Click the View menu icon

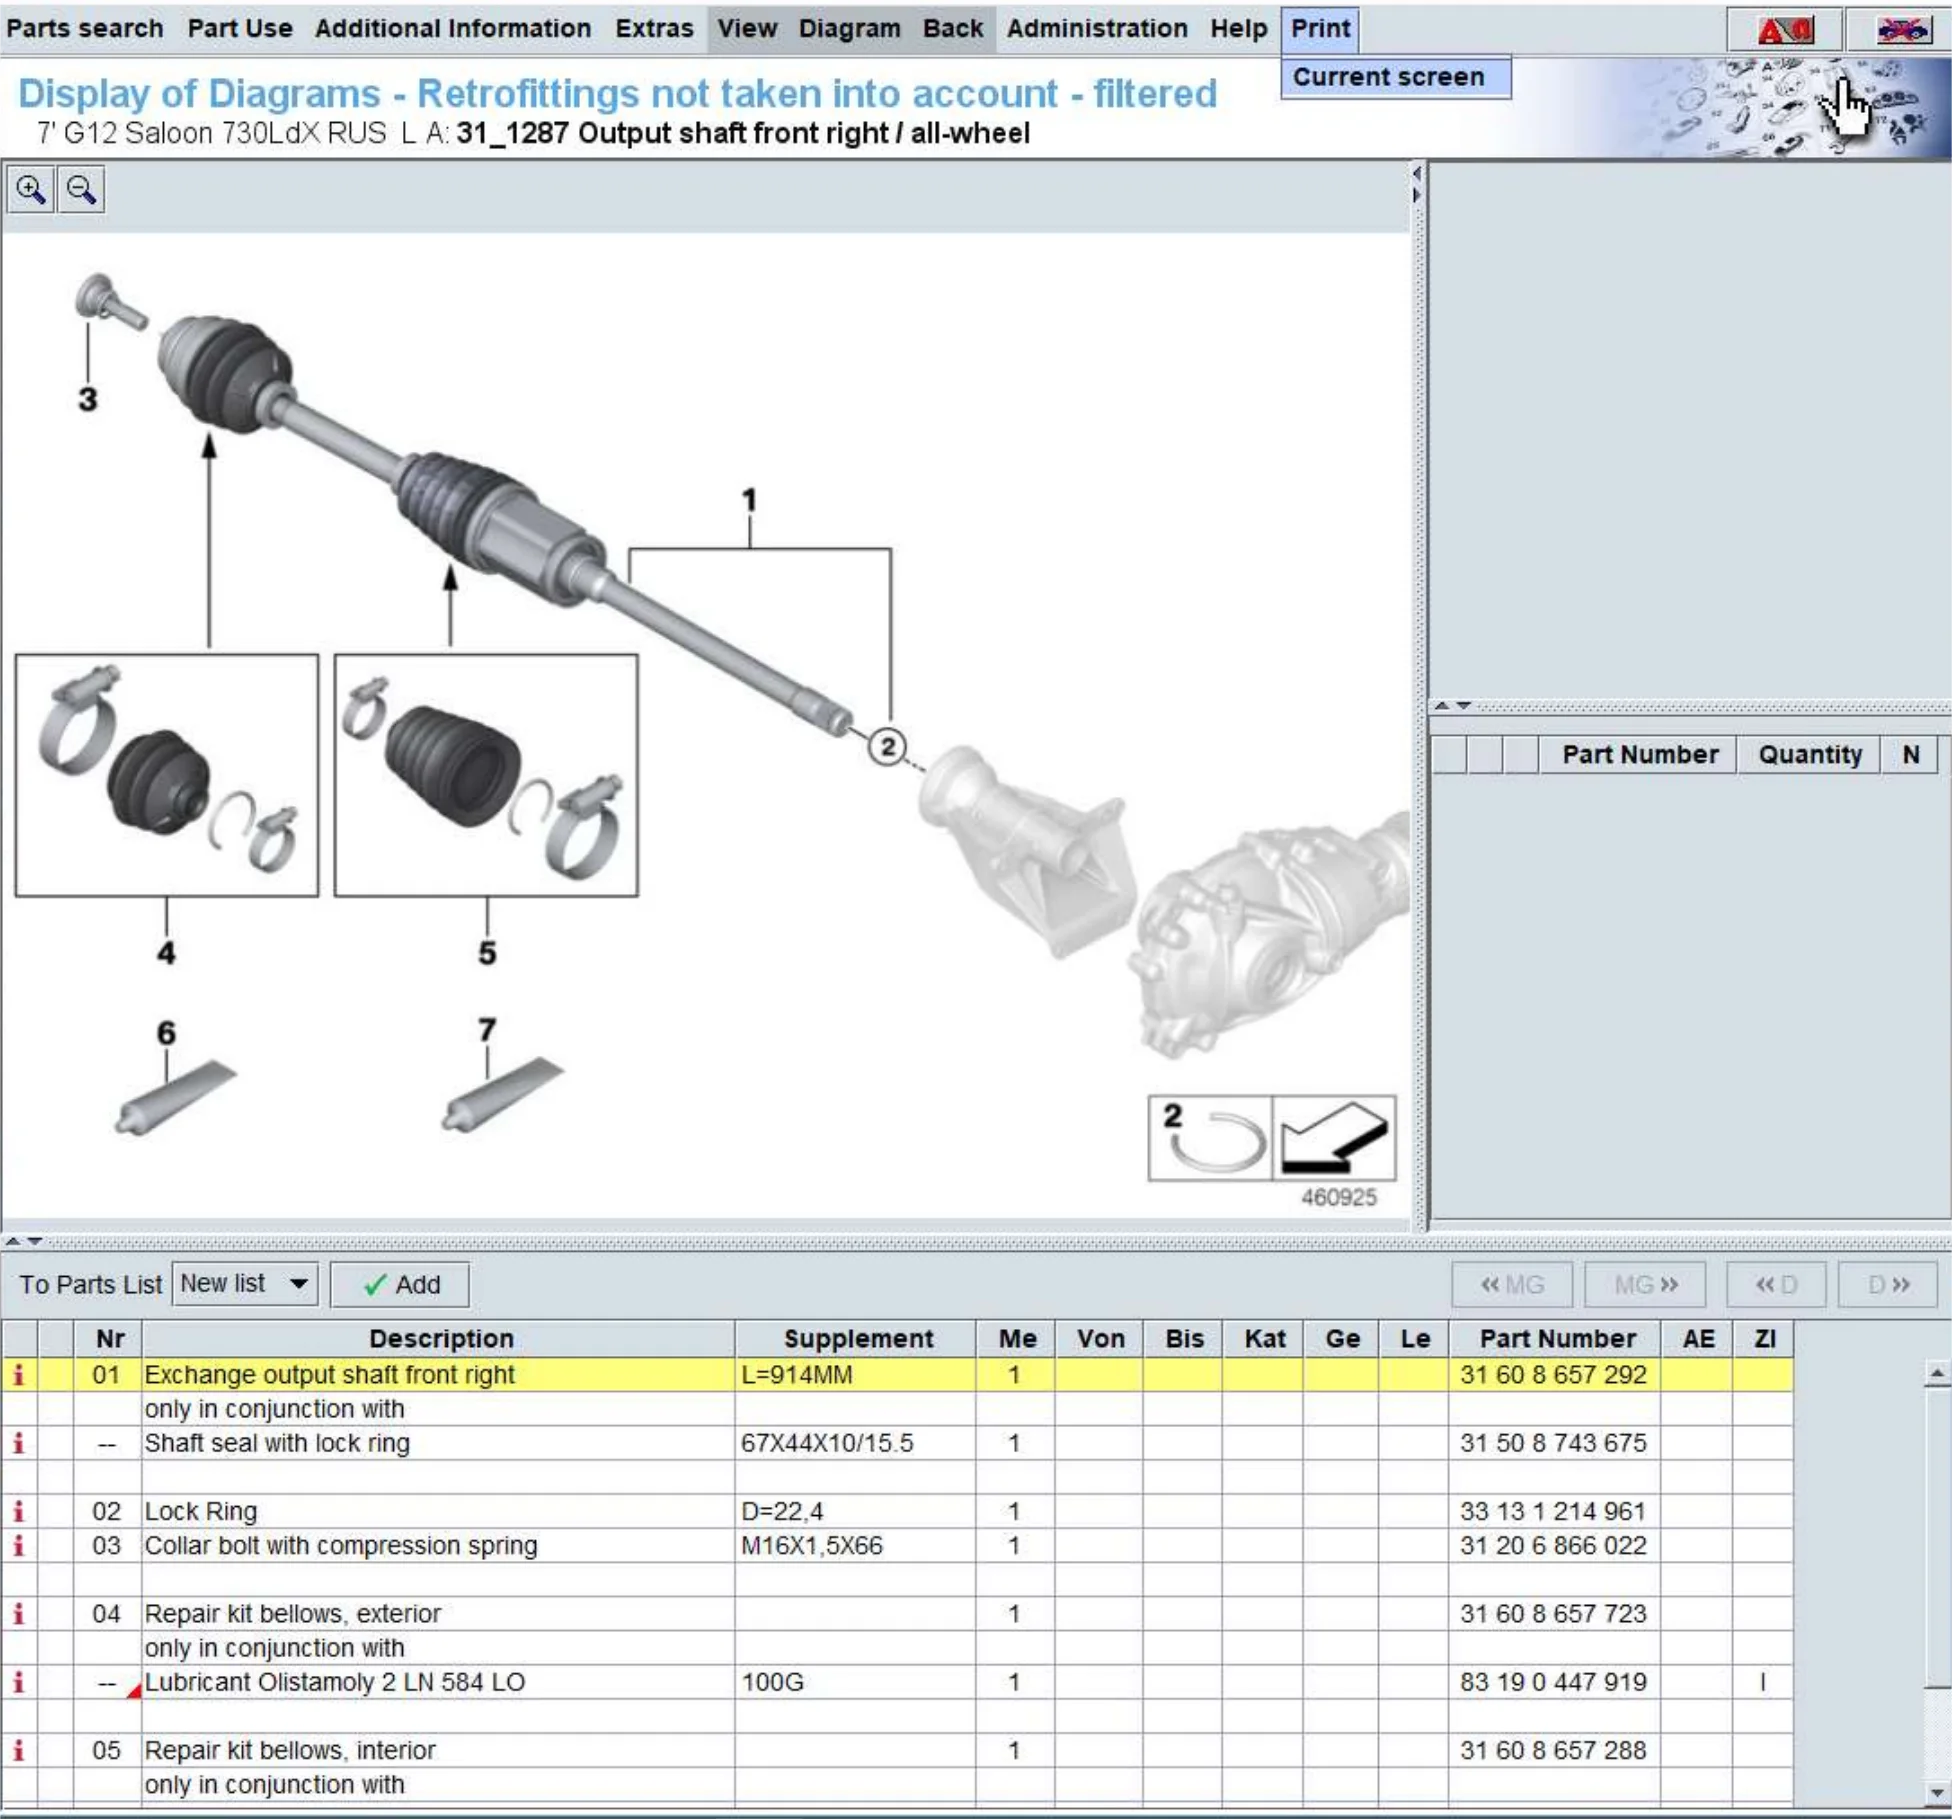[x=747, y=26]
